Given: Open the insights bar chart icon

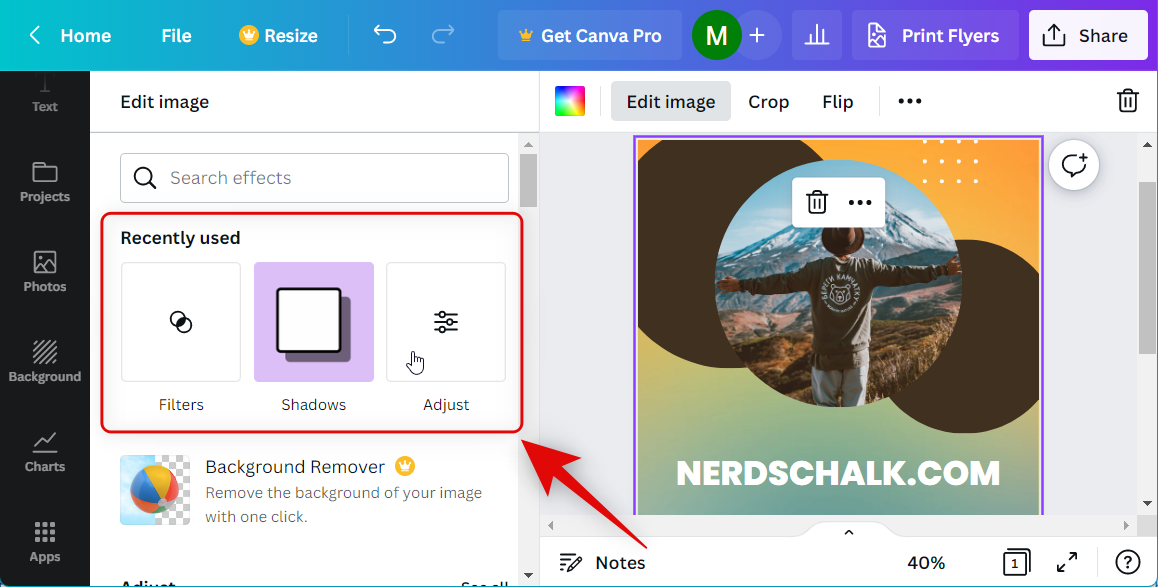Looking at the screenshot, I should [817, 35].
